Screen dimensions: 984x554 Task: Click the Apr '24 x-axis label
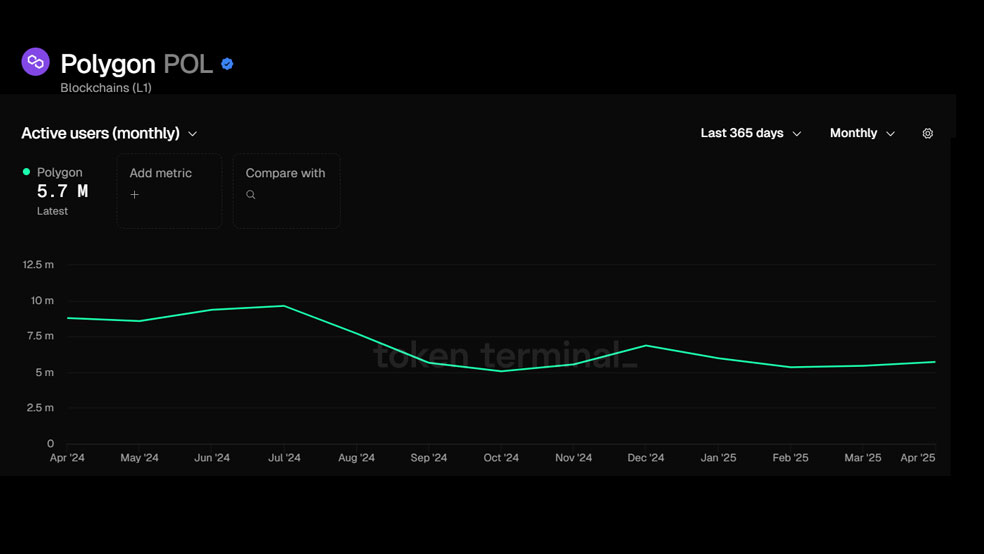pos(67,458)
